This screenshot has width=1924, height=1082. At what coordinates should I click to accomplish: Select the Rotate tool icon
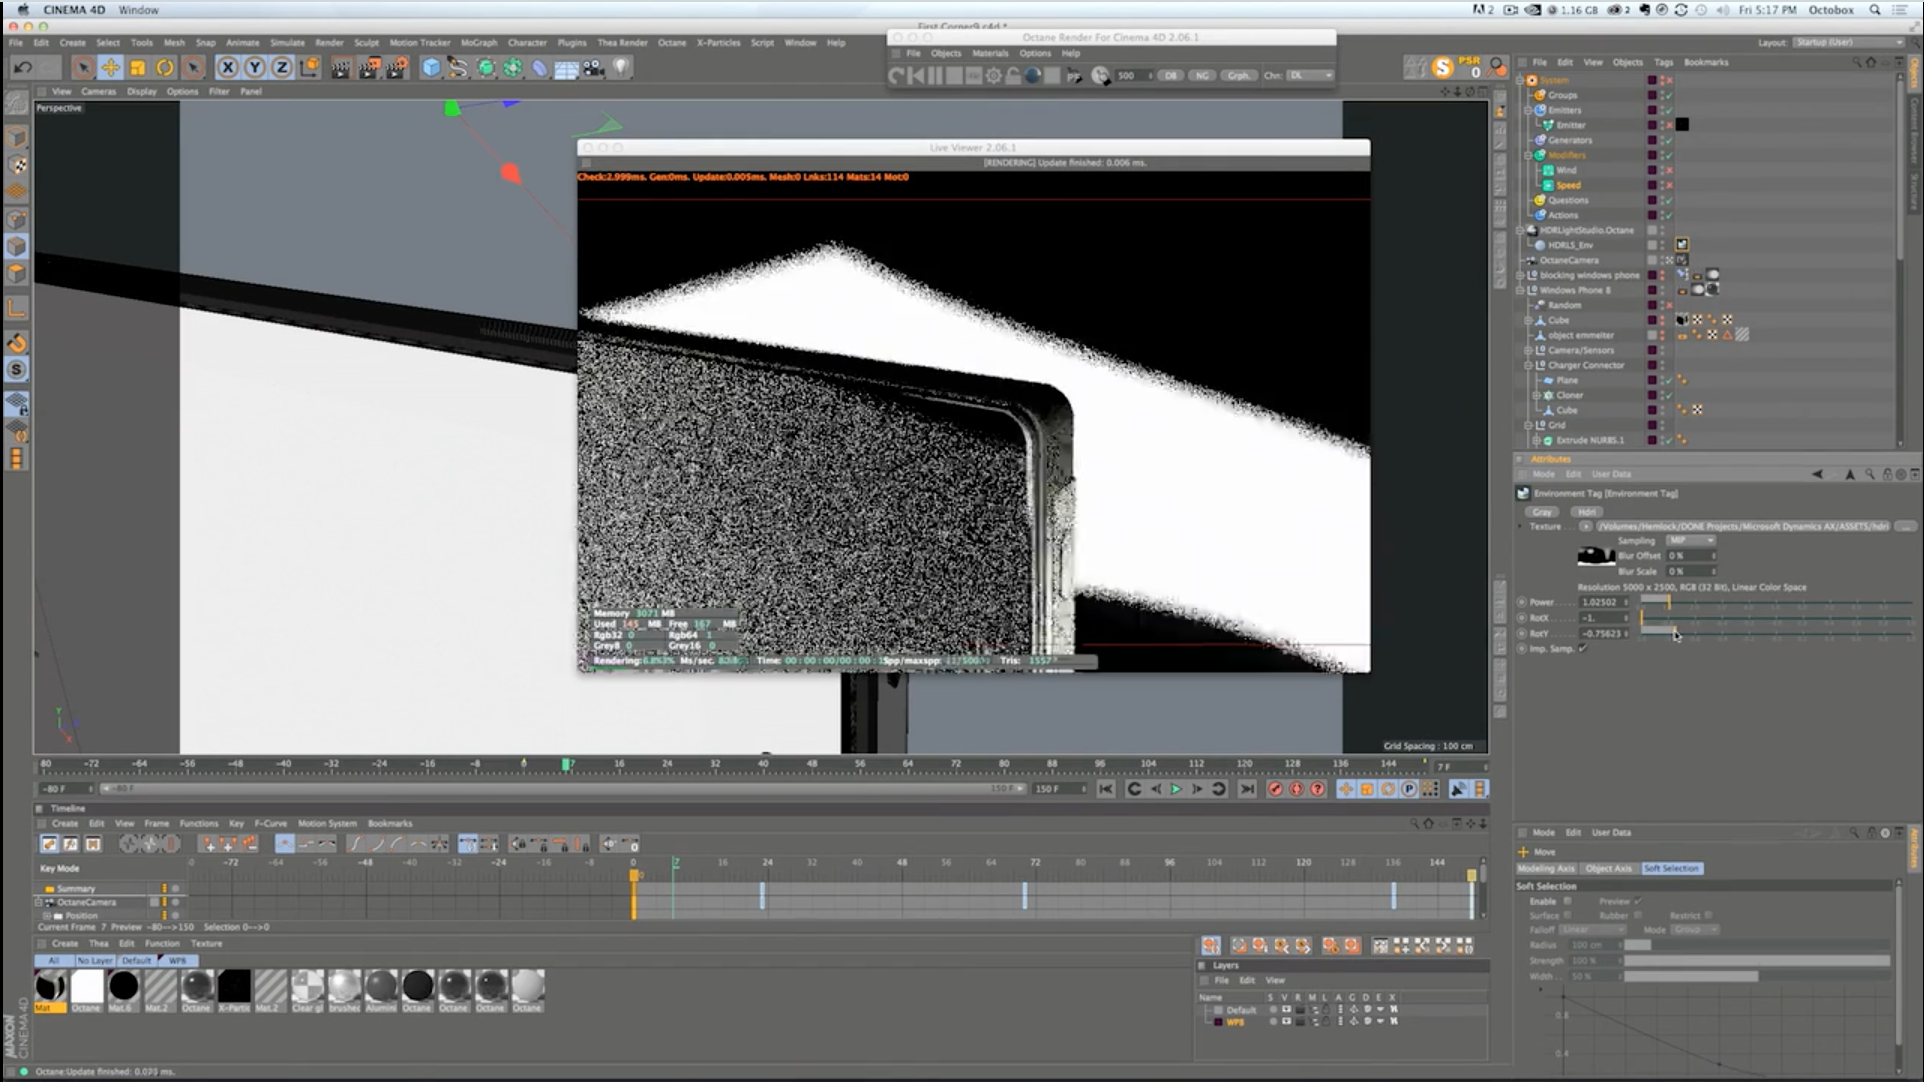165,68
